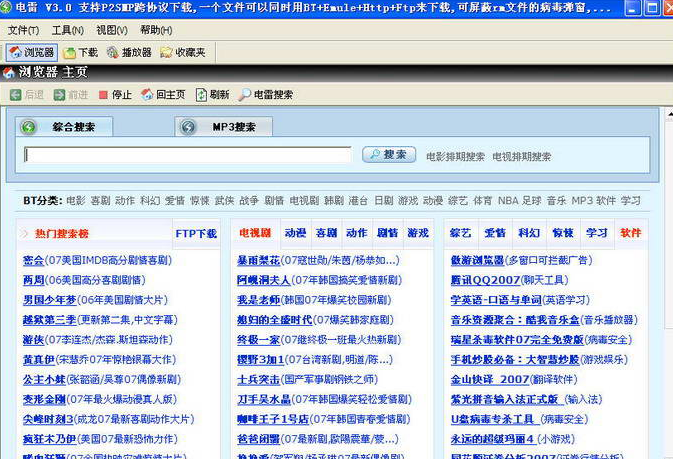The image size is (673, 459).
Task: Open the 帮助(H) menu
Action: click(156, 30)
